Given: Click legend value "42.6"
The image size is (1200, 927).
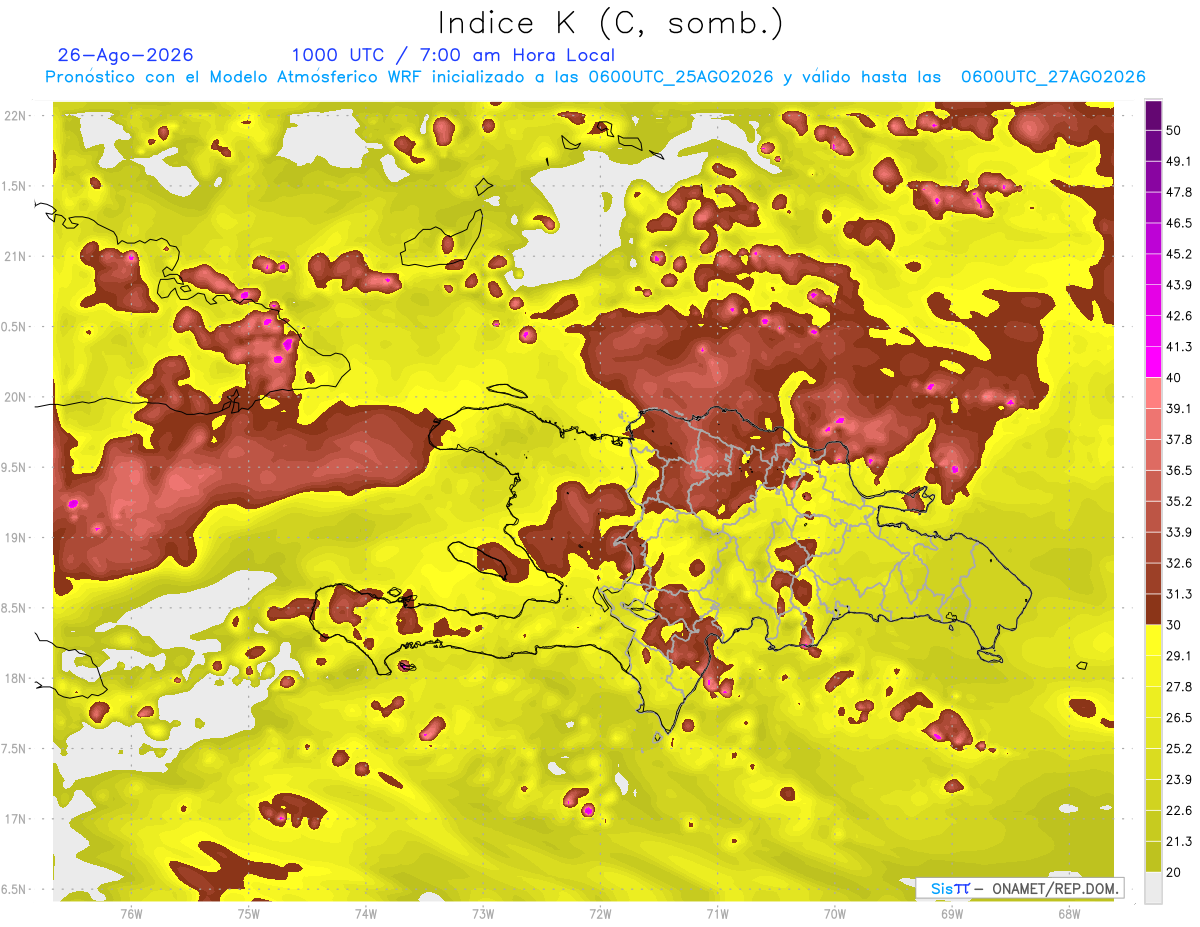Looking at the screenshot, I should (1180, 316).
